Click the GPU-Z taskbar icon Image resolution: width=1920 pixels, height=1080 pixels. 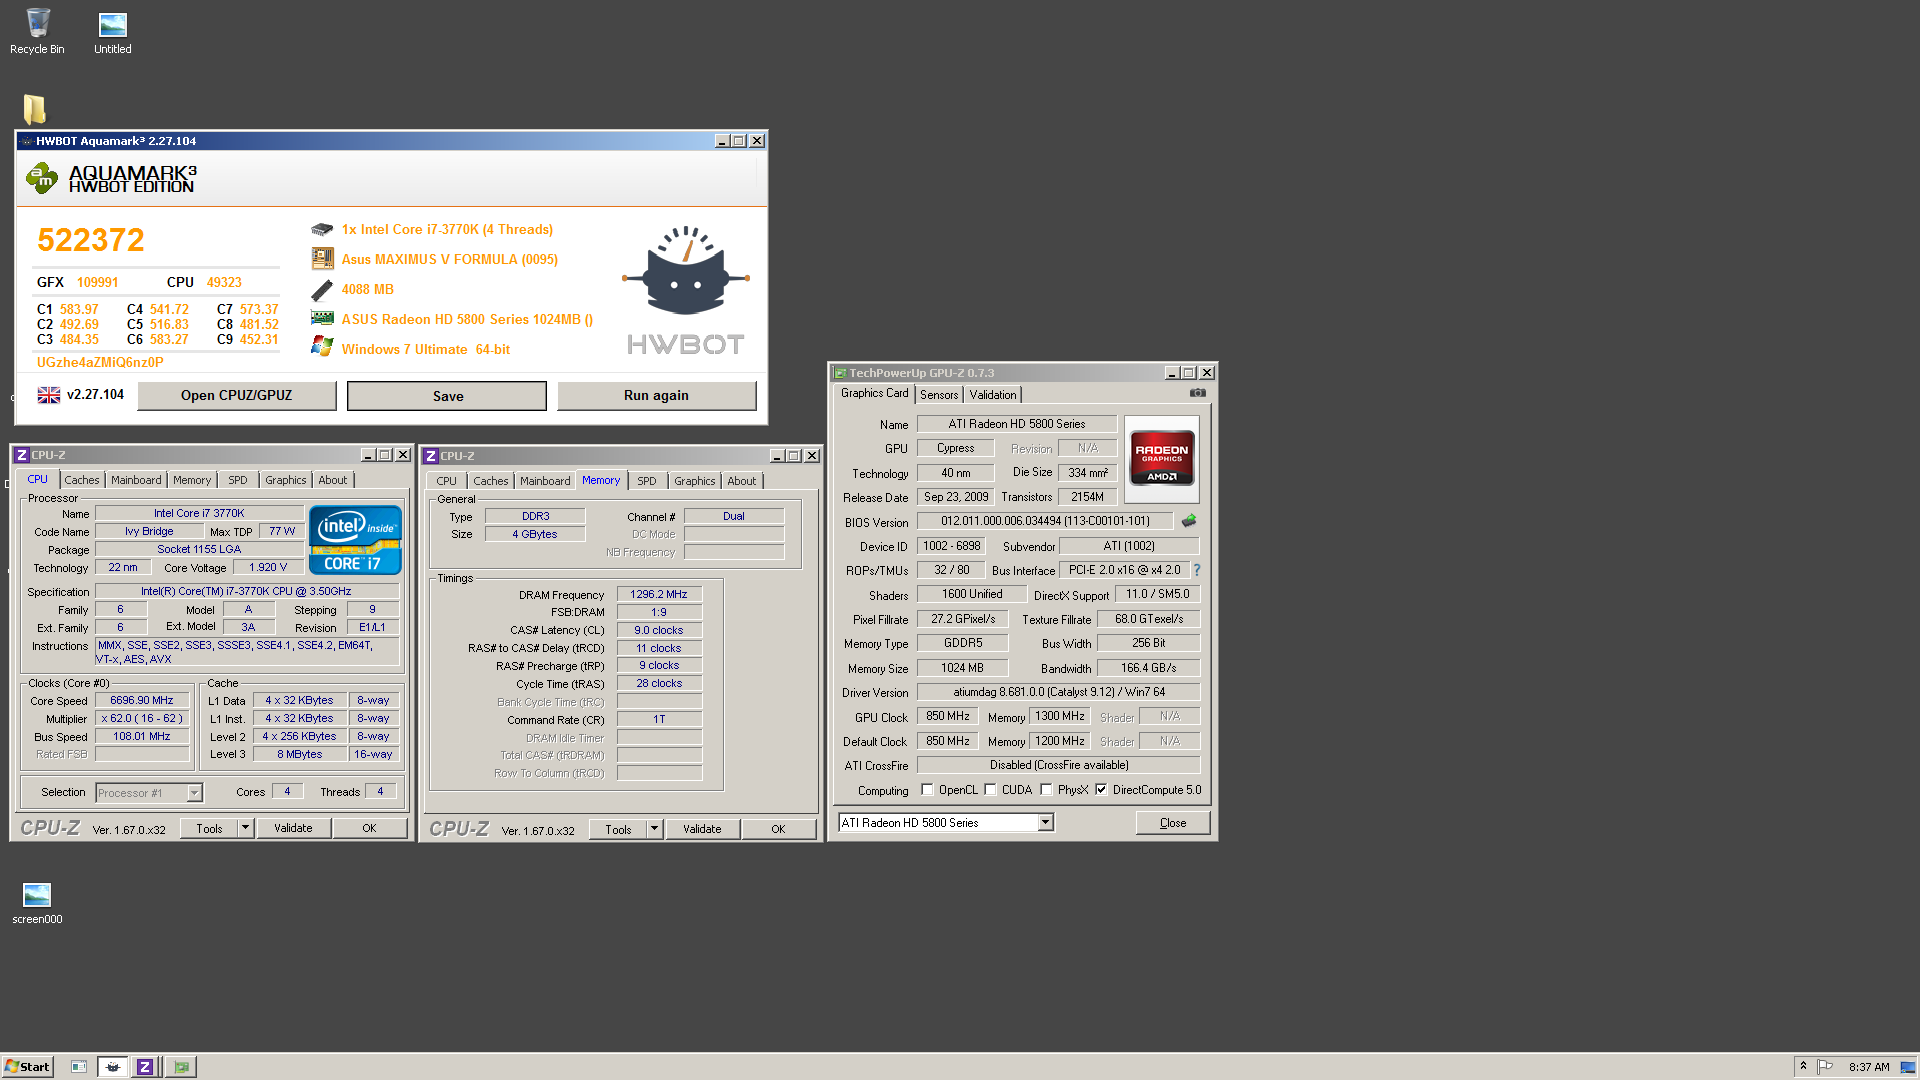click(181, 1067)
